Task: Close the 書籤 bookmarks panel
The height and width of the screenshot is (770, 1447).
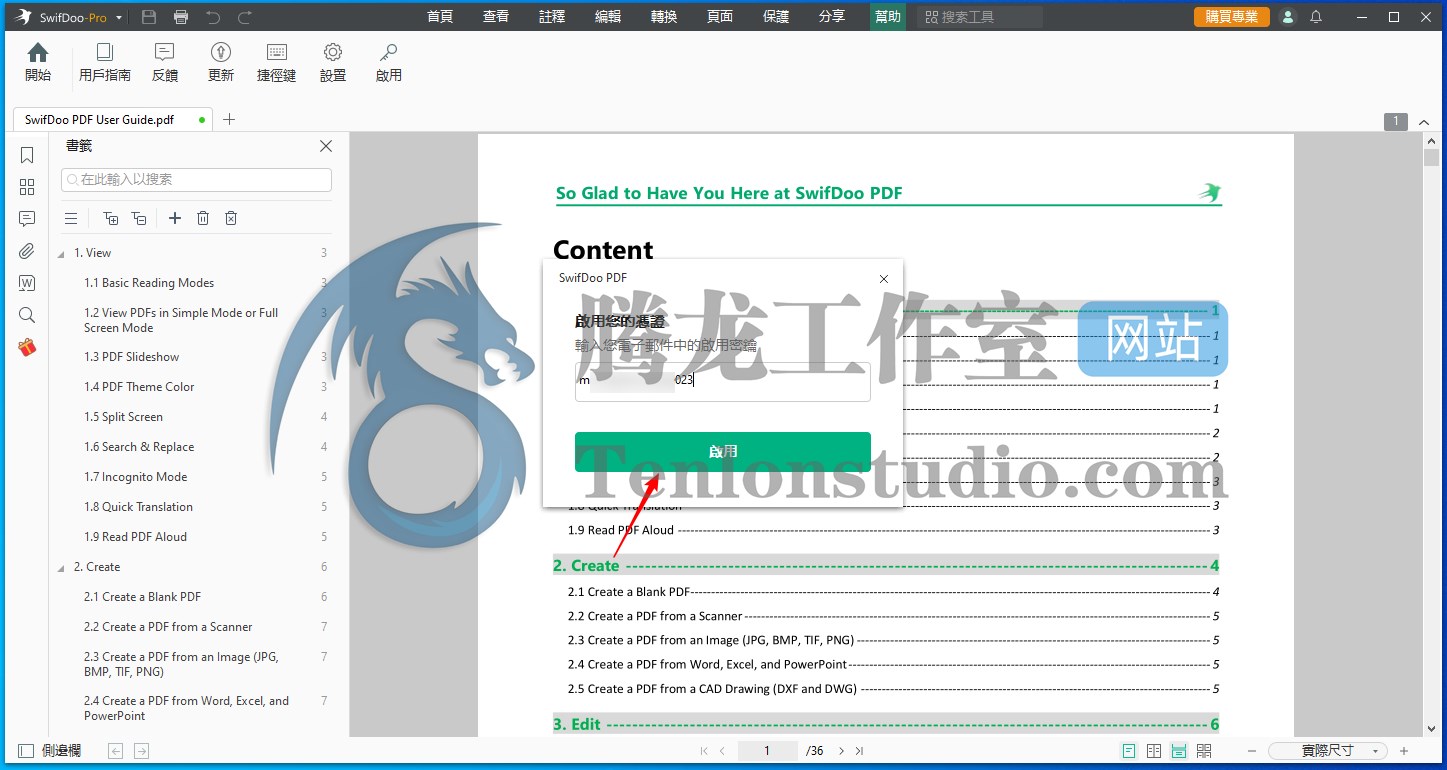Action: click(326, 146)
